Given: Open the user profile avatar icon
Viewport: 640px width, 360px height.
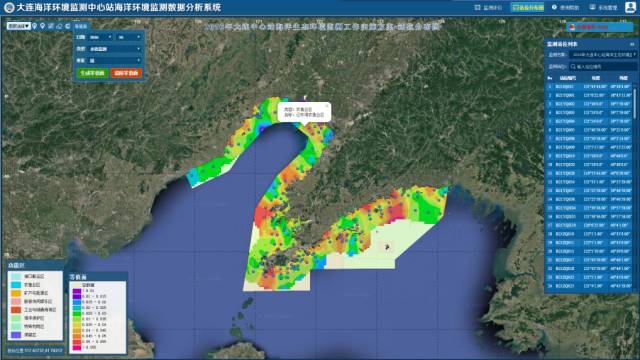Looking at the screenshot, I should coord(630,7).
